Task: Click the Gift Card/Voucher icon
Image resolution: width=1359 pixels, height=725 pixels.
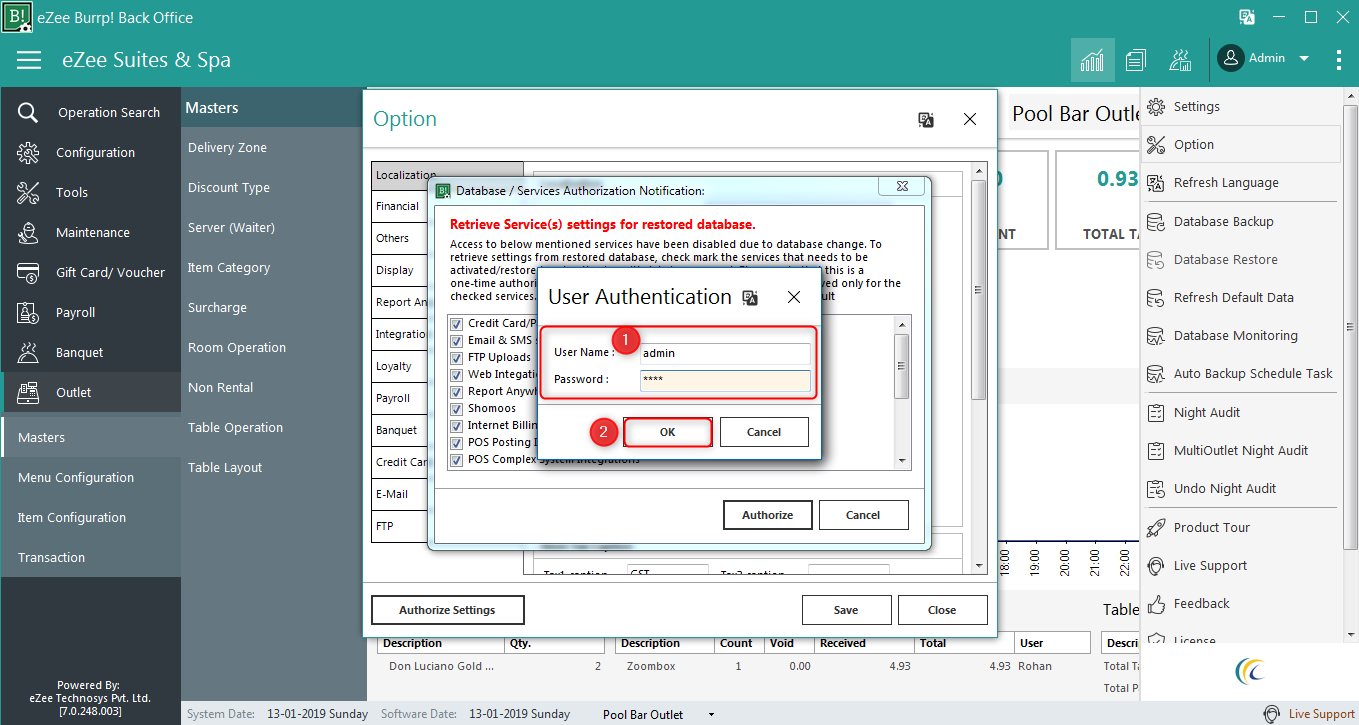Action: (28, 273)
